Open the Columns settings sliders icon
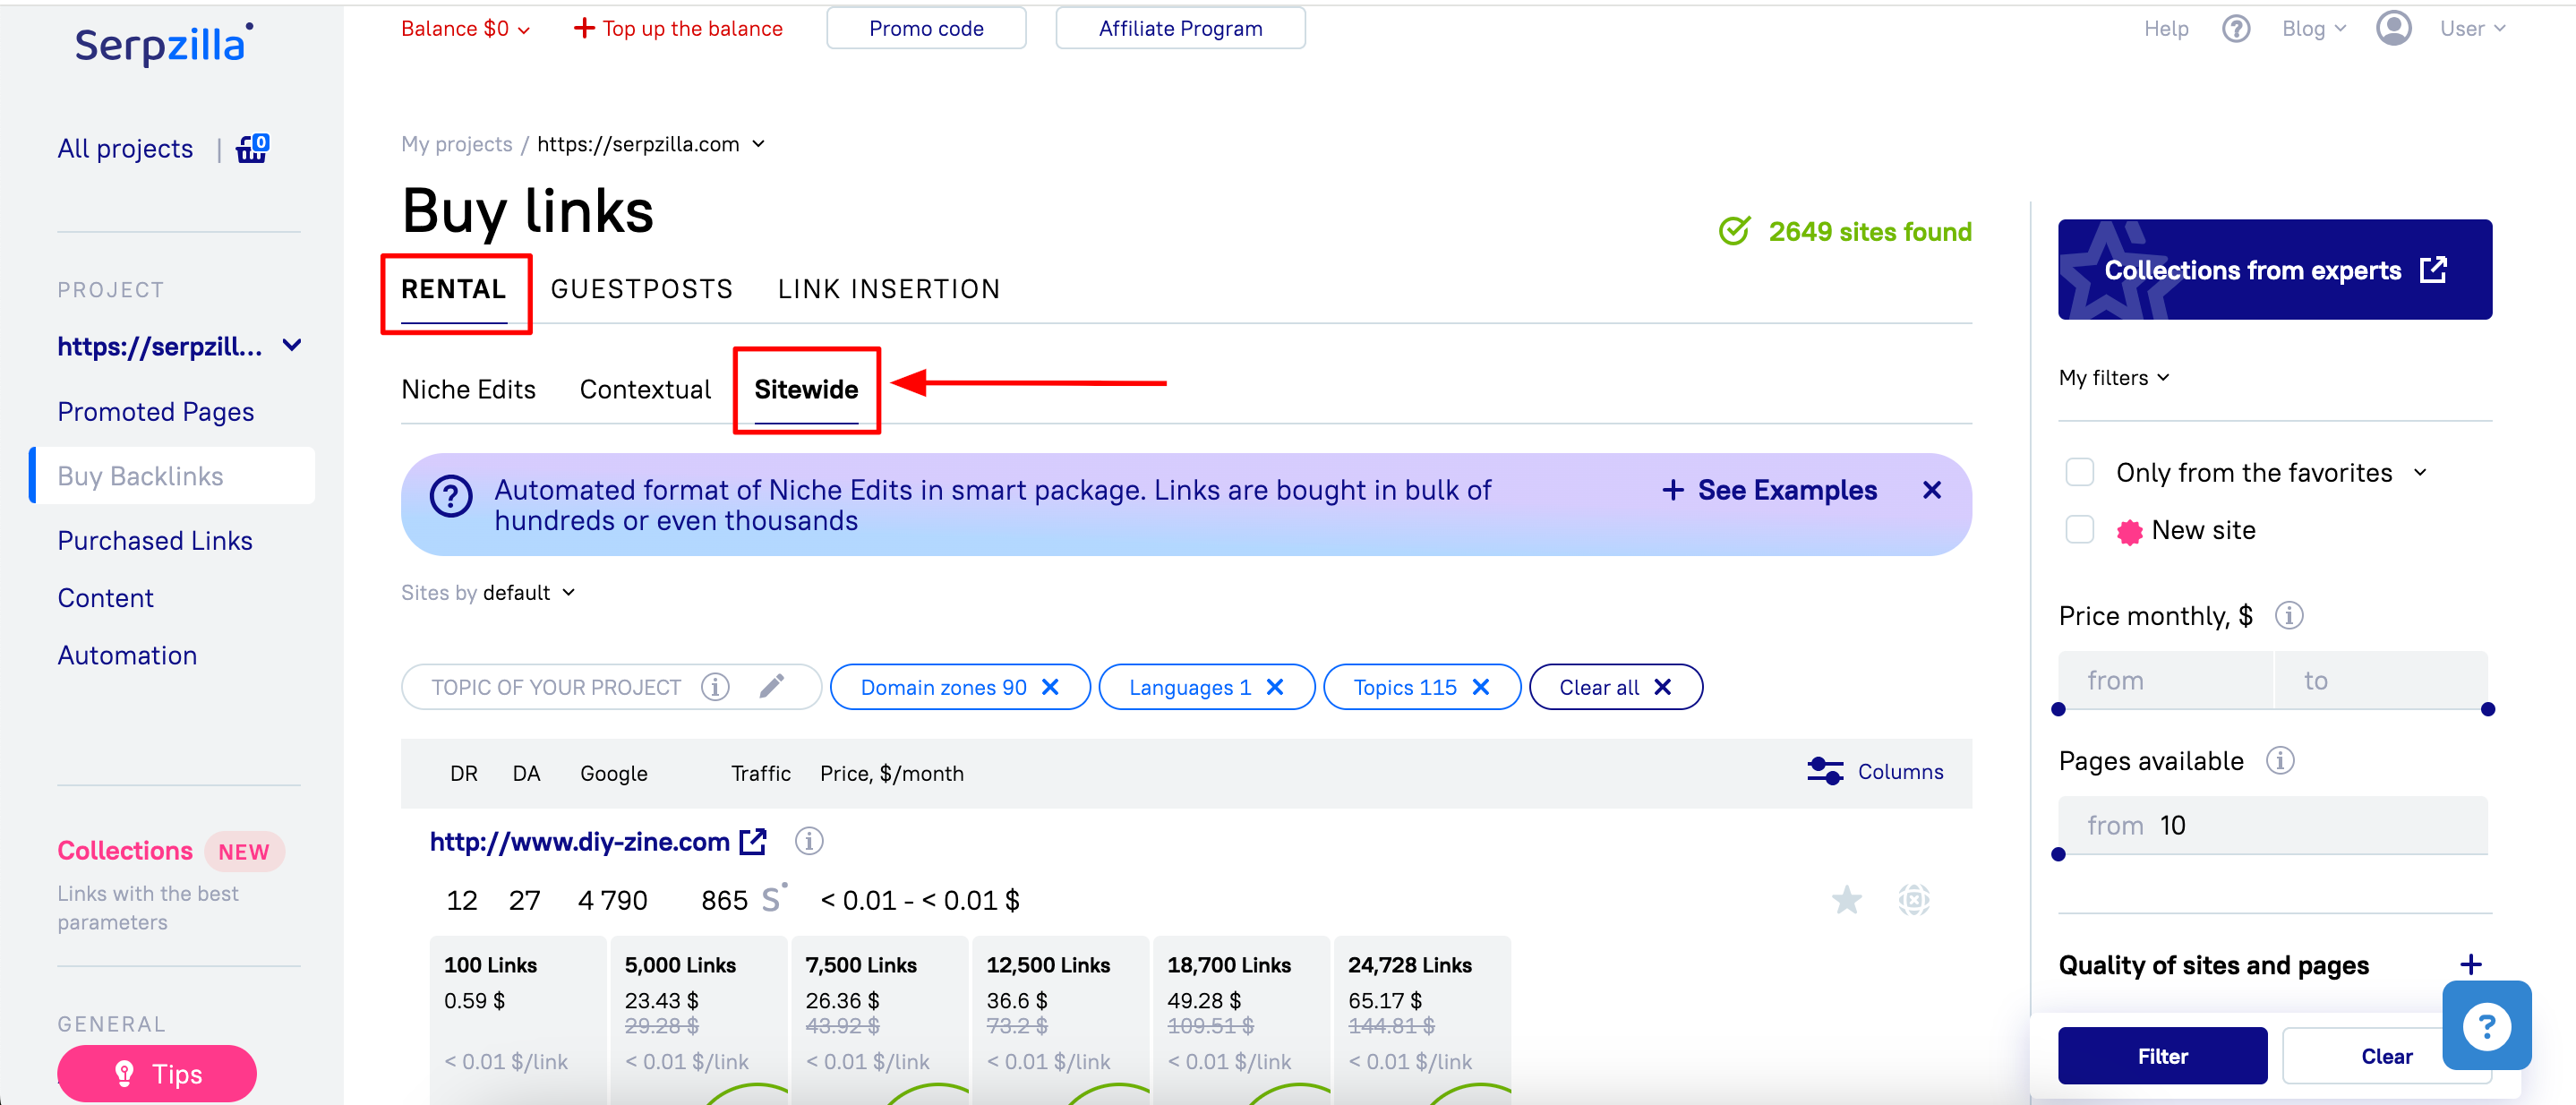 point(1825,771)
